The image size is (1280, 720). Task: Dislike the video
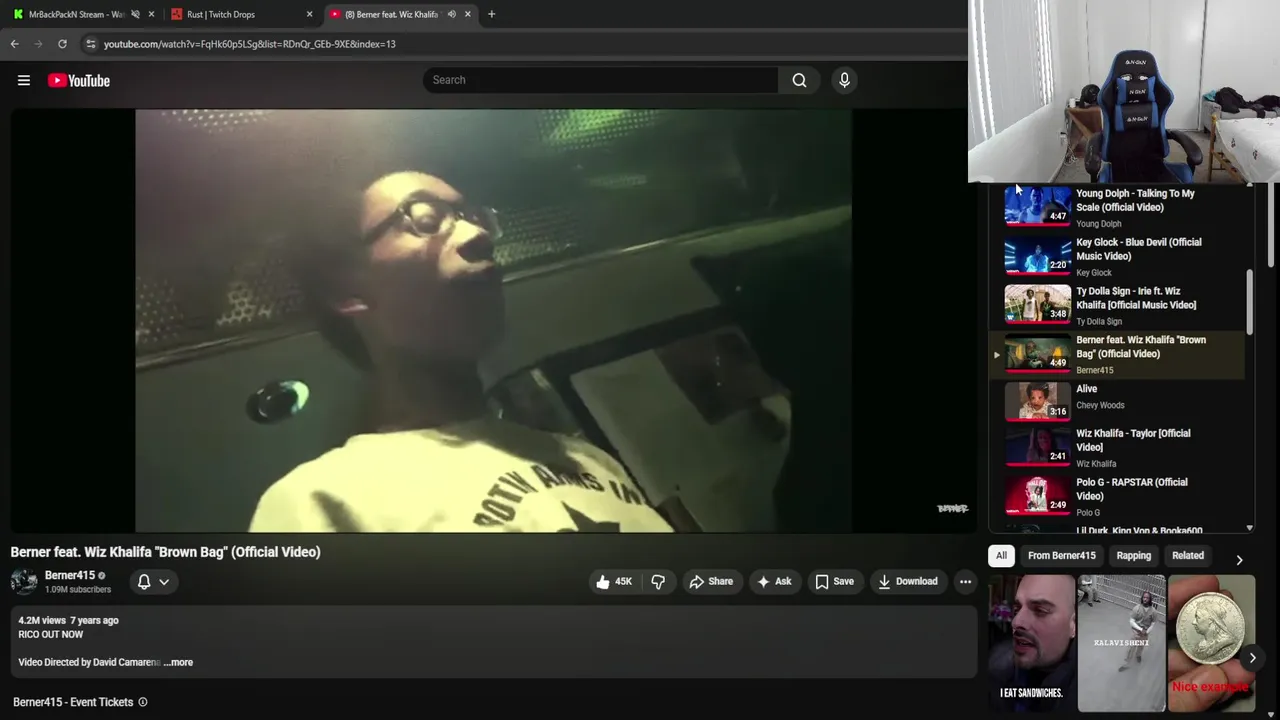click(658, 581)
